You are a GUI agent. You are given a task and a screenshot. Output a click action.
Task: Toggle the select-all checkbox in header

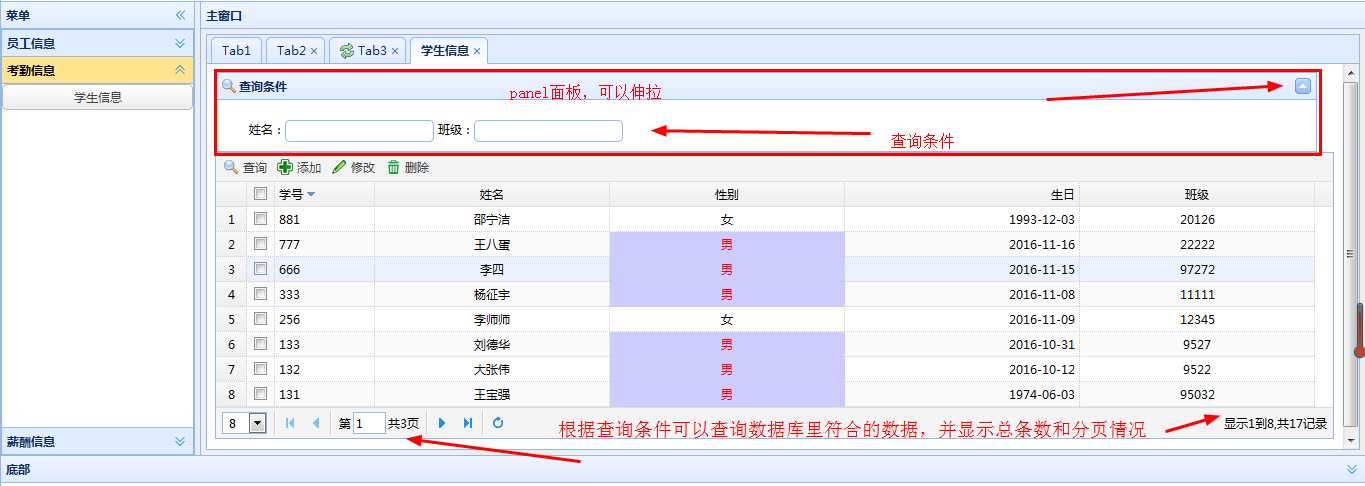point(260,194)
